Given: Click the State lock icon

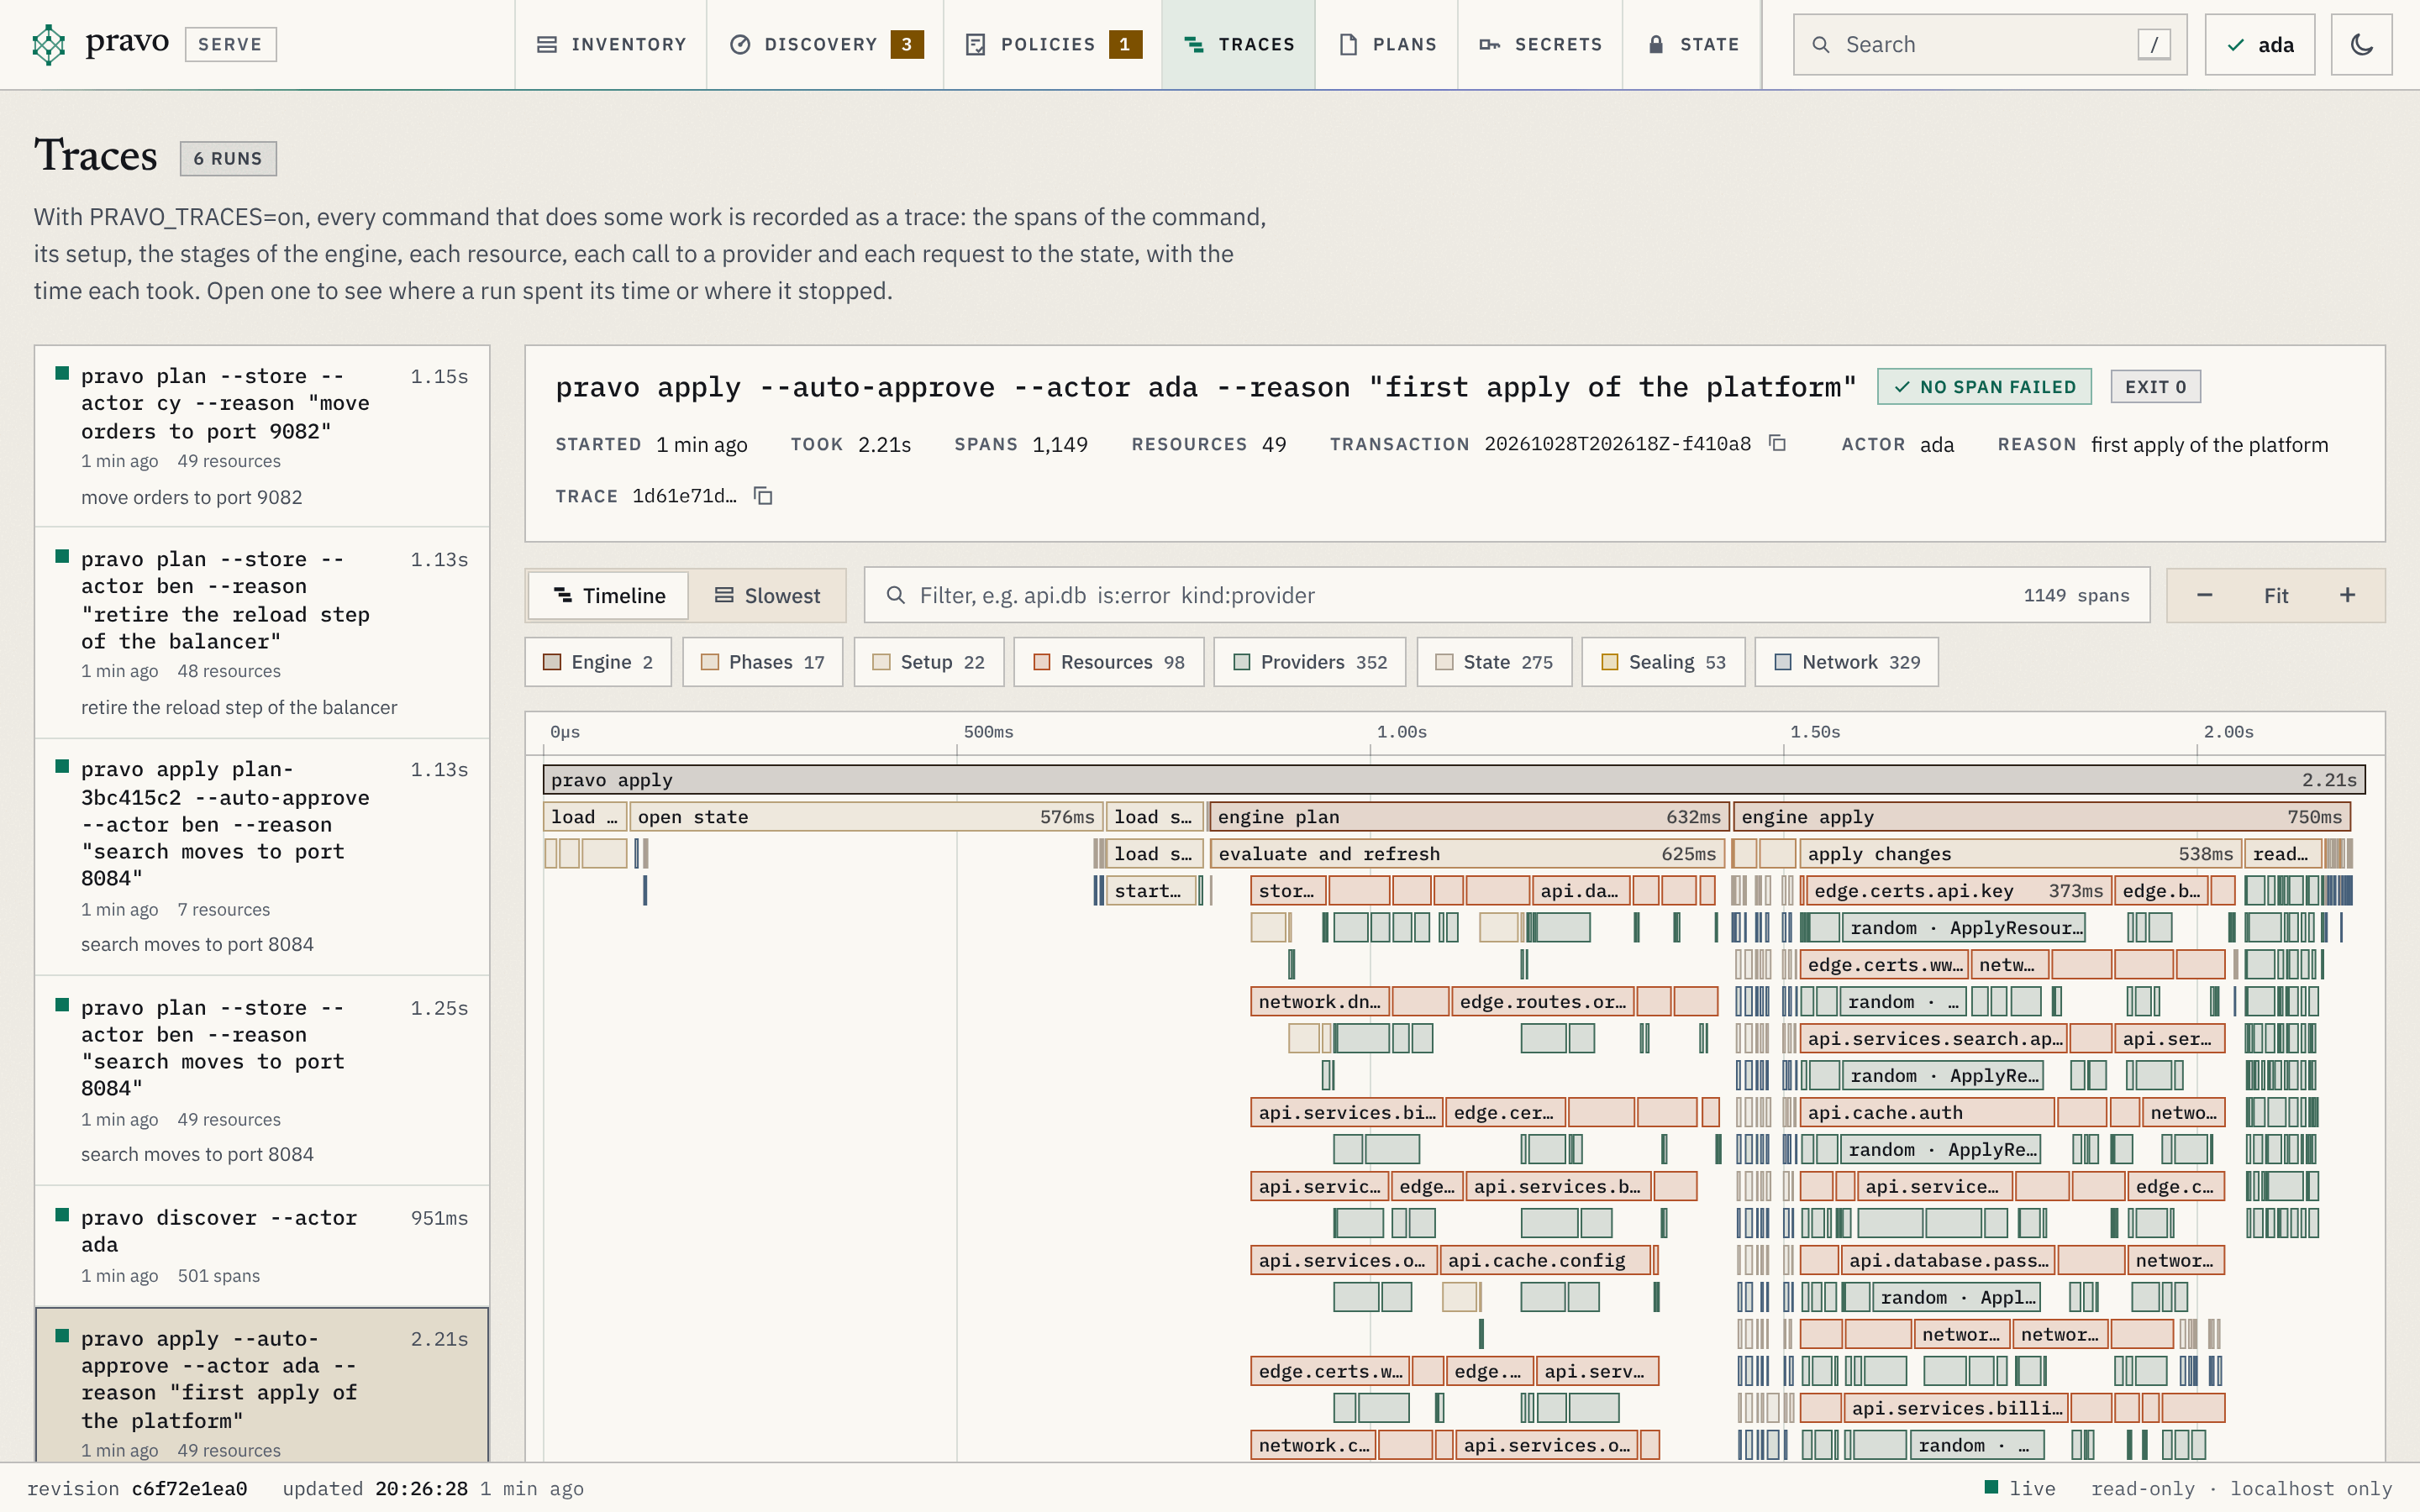Looking at the screenshot, I should [x=1656, y=44].
